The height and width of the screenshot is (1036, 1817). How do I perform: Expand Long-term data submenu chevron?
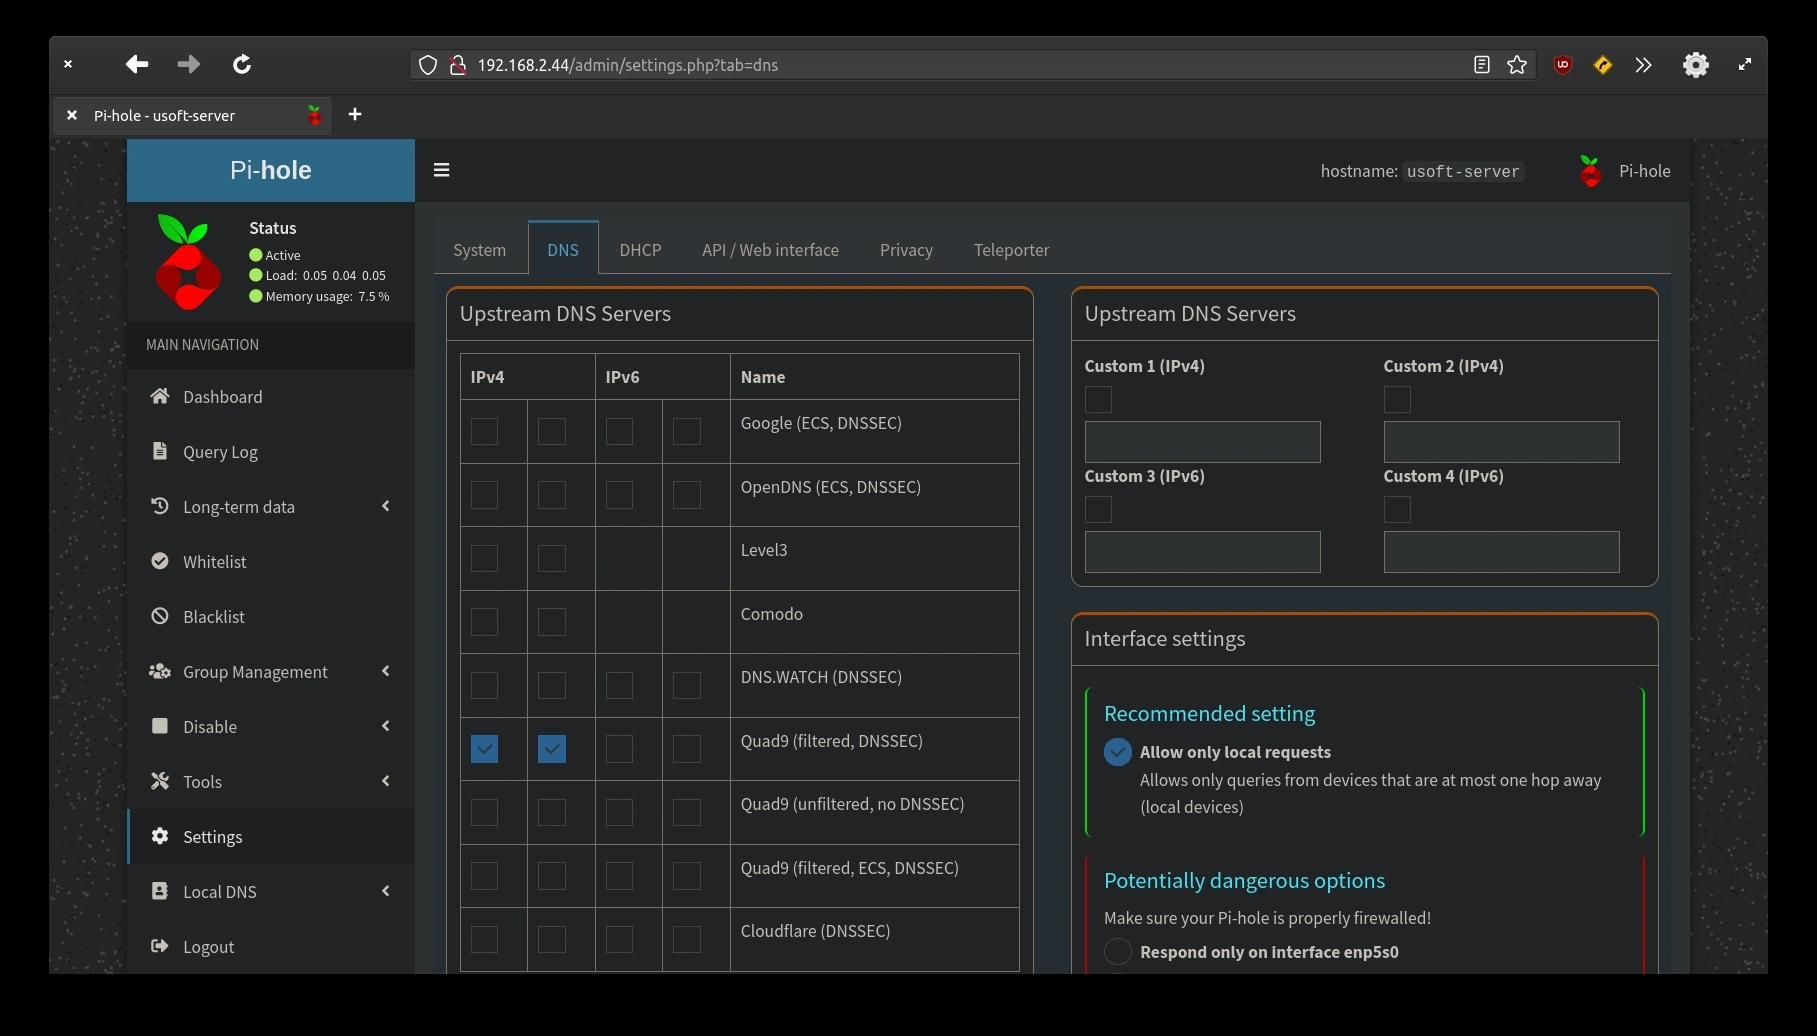pyautogui.click(x=386, y=506)
